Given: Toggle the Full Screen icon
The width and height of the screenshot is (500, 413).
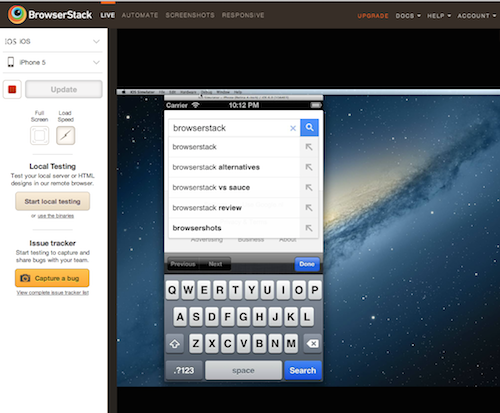Looking at the screenshot, I should coord(40,135).
